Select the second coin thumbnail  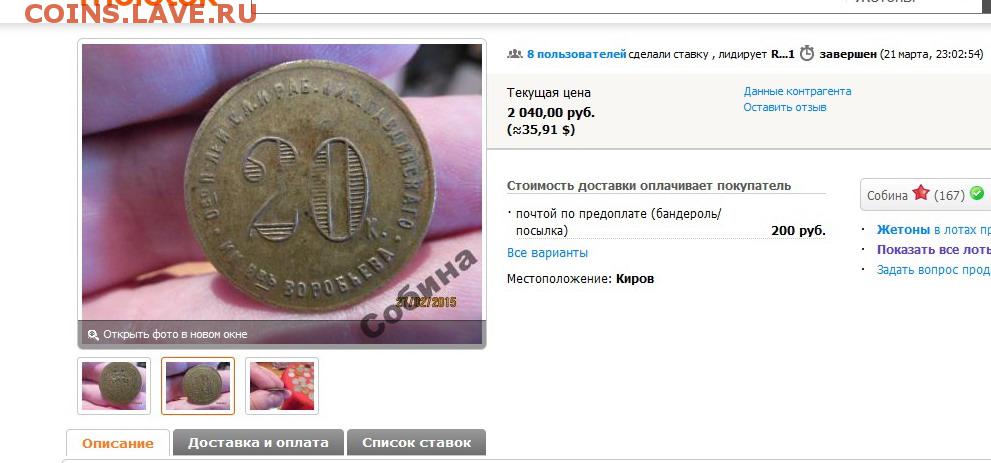tap(198, 386)
